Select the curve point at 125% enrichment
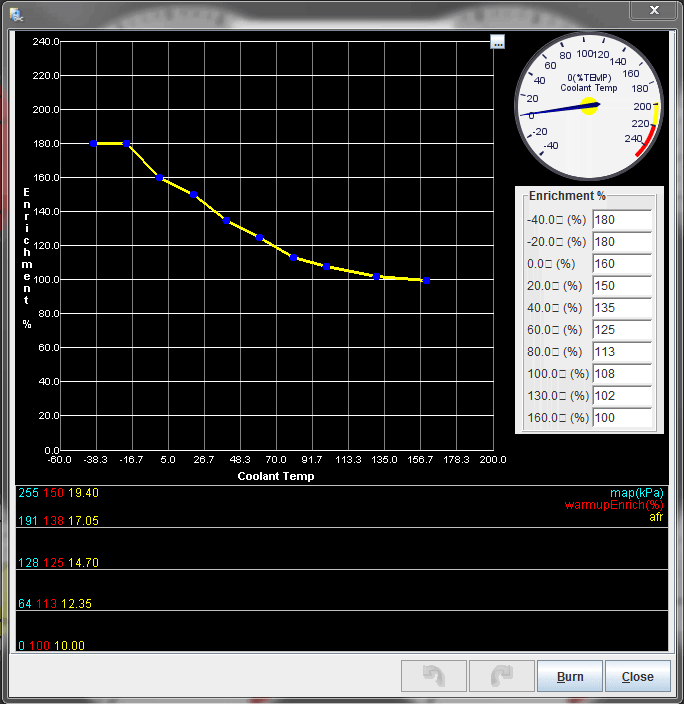The width and height of the screenshot is (684, 704). (x=260, y=238)
